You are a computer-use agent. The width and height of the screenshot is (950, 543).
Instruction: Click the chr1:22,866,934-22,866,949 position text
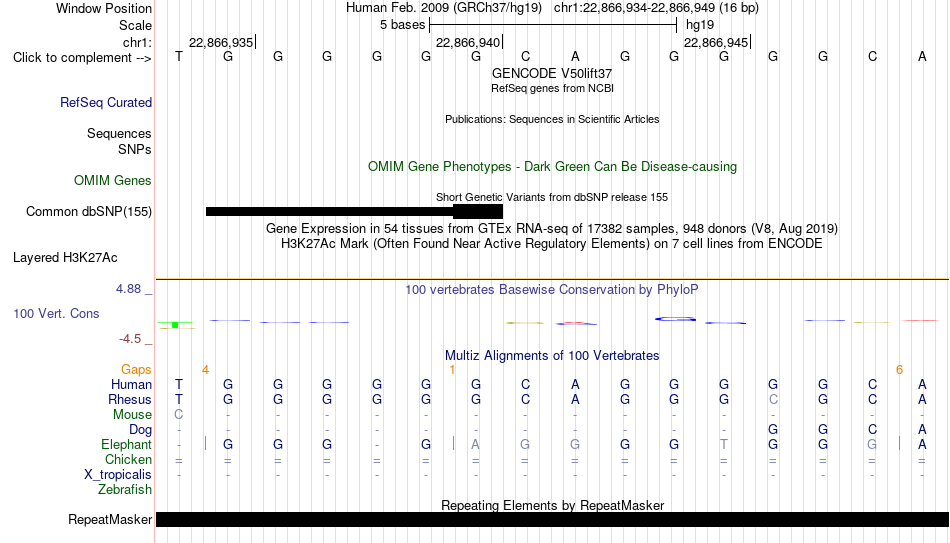point(656,8)
